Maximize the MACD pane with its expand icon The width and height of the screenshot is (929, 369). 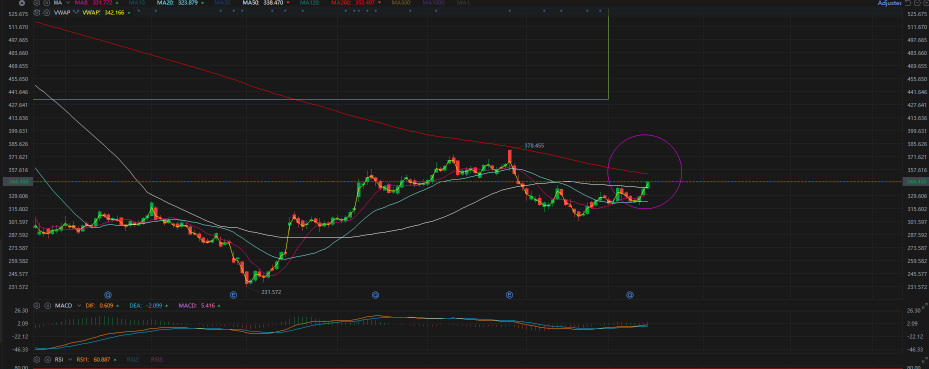[925, 305]
